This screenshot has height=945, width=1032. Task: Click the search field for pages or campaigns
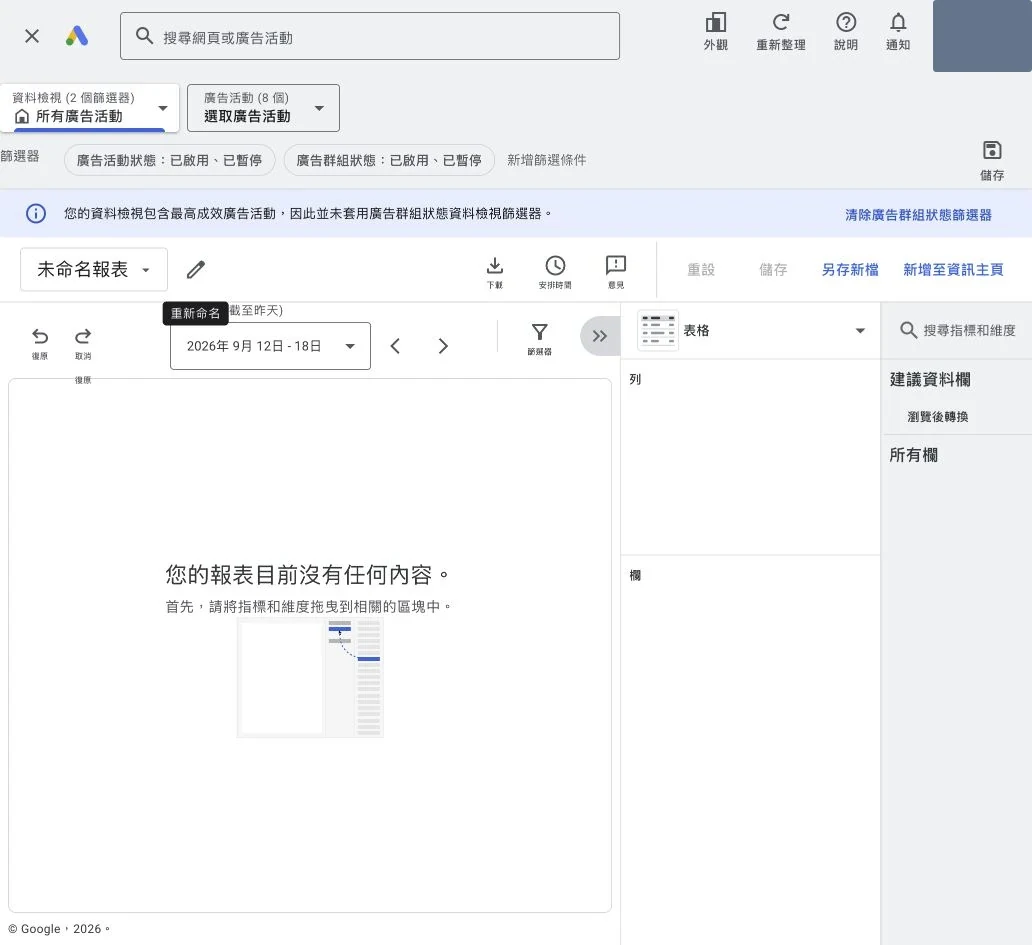coord(370,36)
